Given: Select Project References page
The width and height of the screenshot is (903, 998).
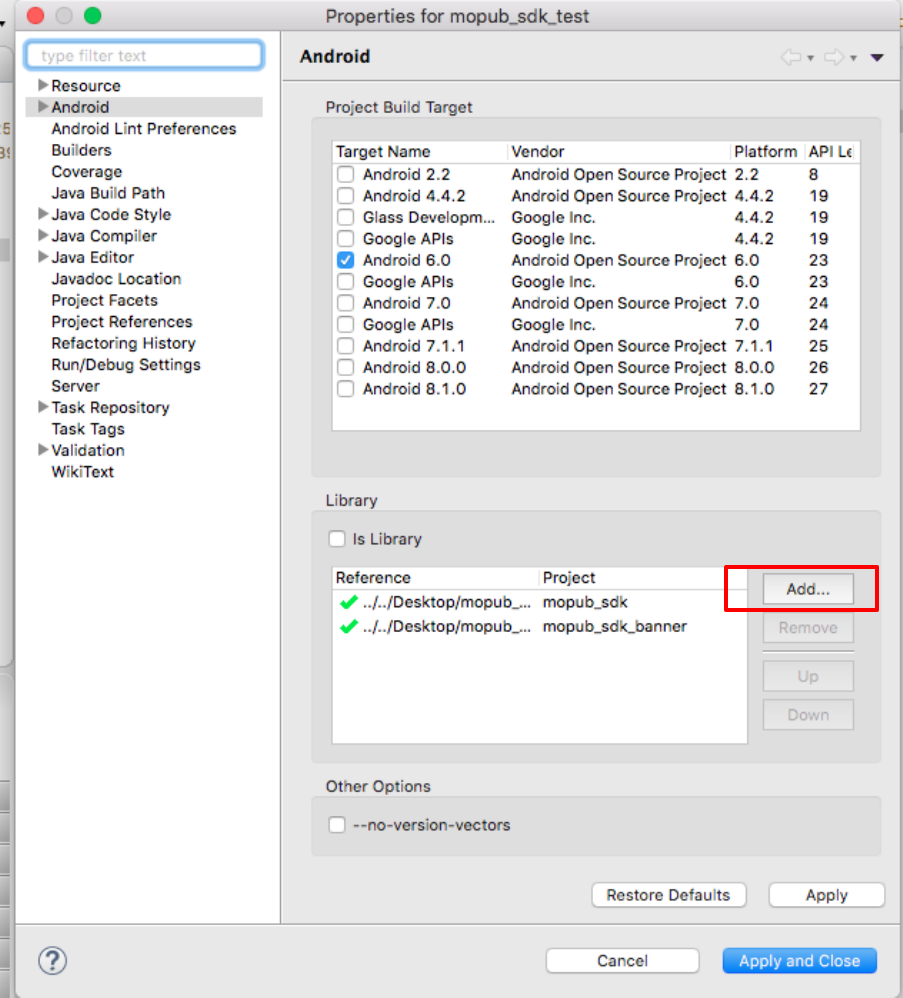Looking at the screenshot, I should tap(122, 322).
